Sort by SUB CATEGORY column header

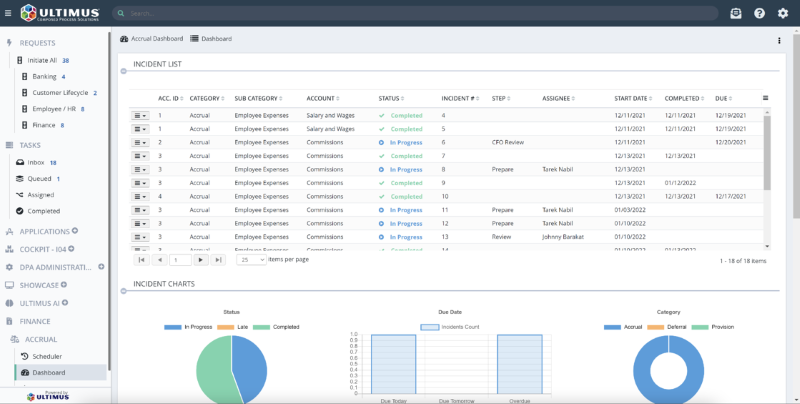259,98
